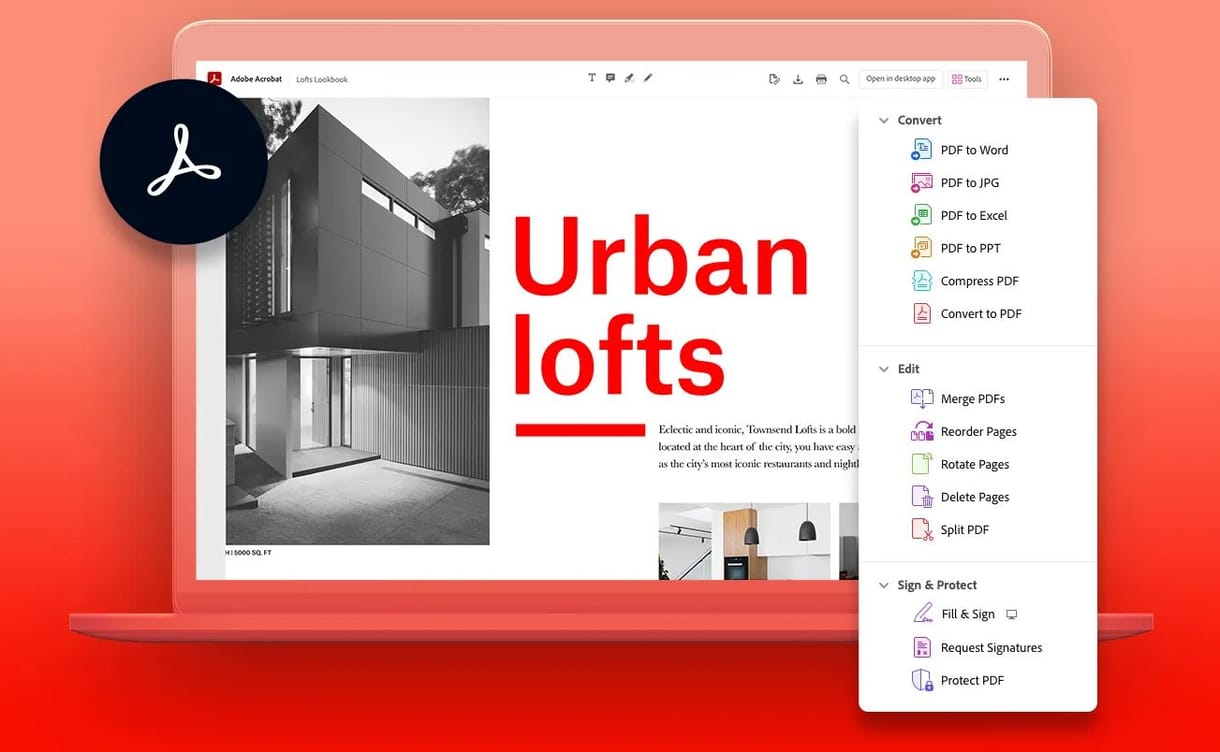Click the PDF to Word icon
This screenshot has width=1220, height=752.
tap(921, 150)
